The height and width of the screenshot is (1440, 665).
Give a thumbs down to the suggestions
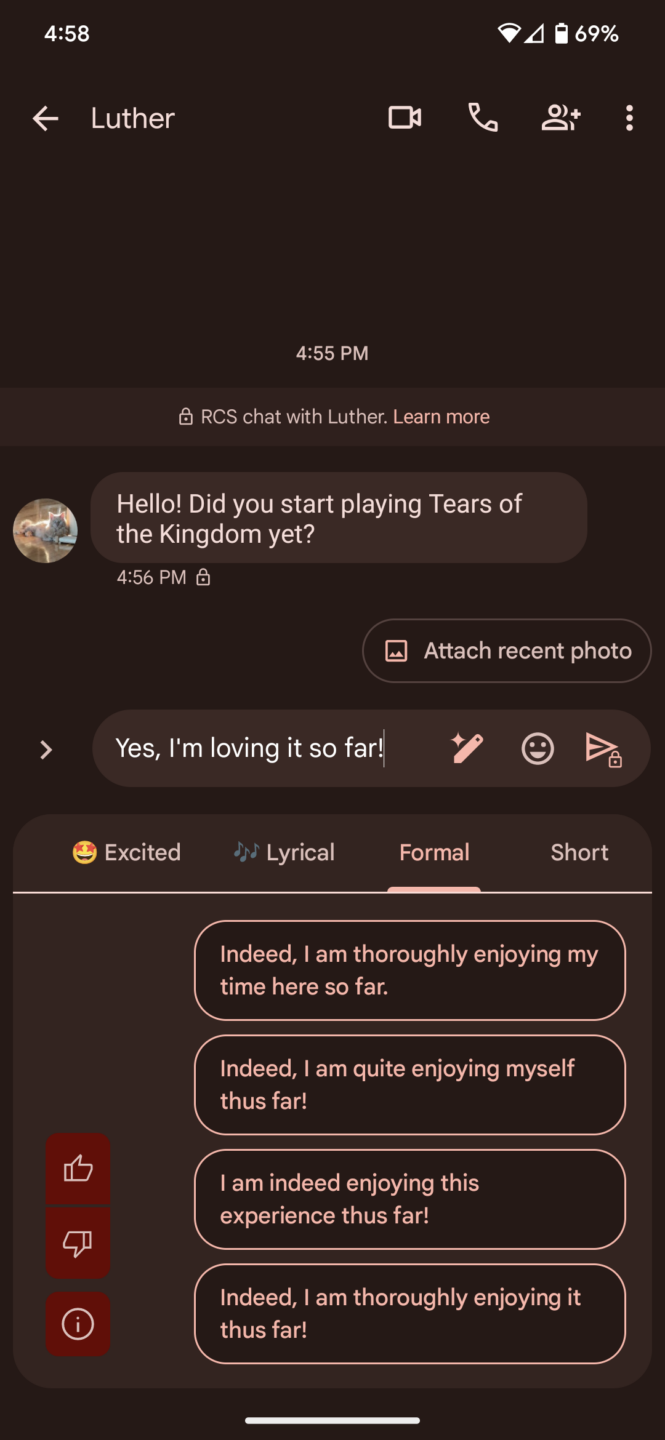(x=77, y=1244)
